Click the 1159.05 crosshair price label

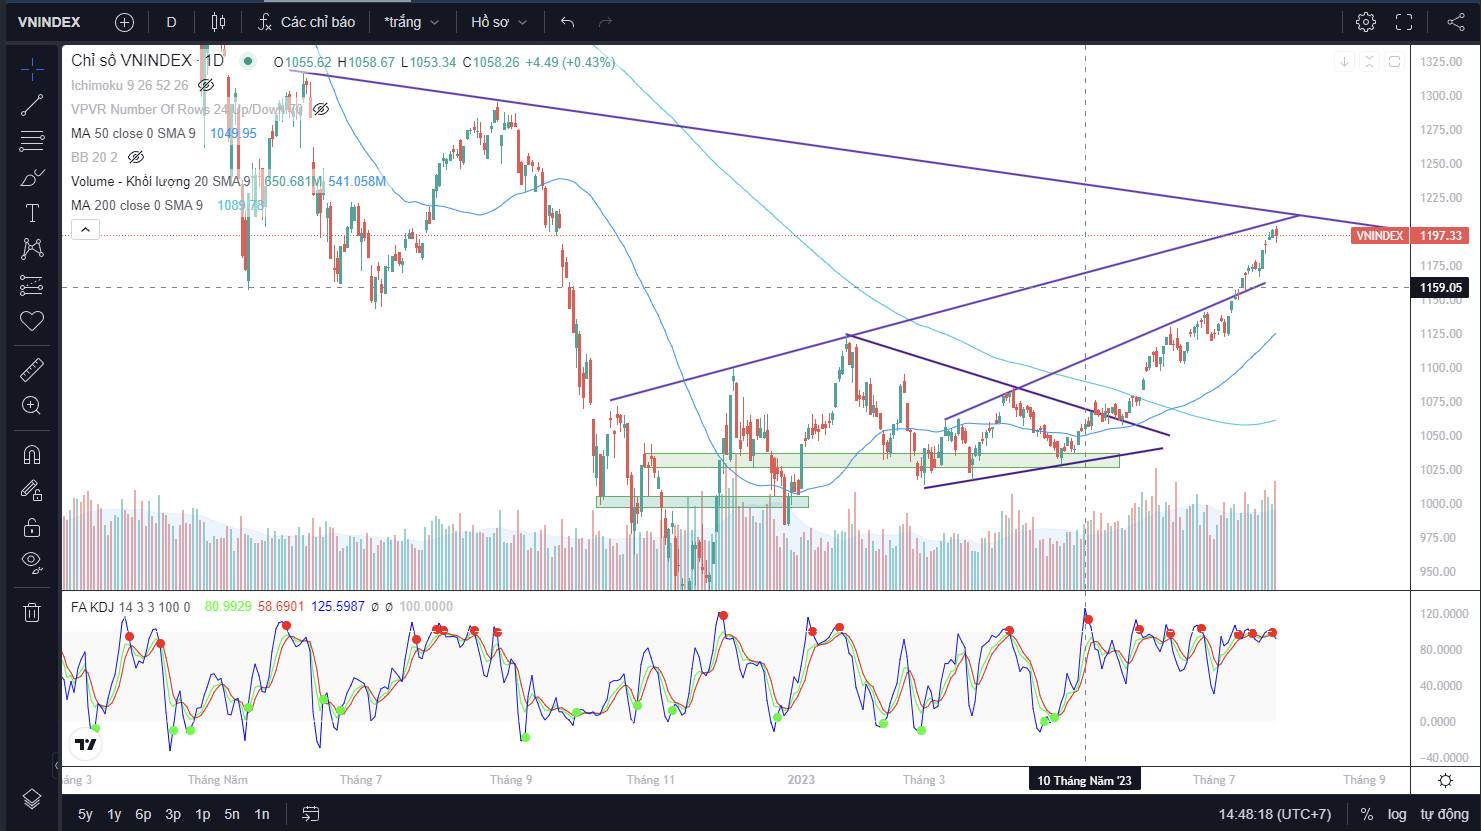[1440, 288]
